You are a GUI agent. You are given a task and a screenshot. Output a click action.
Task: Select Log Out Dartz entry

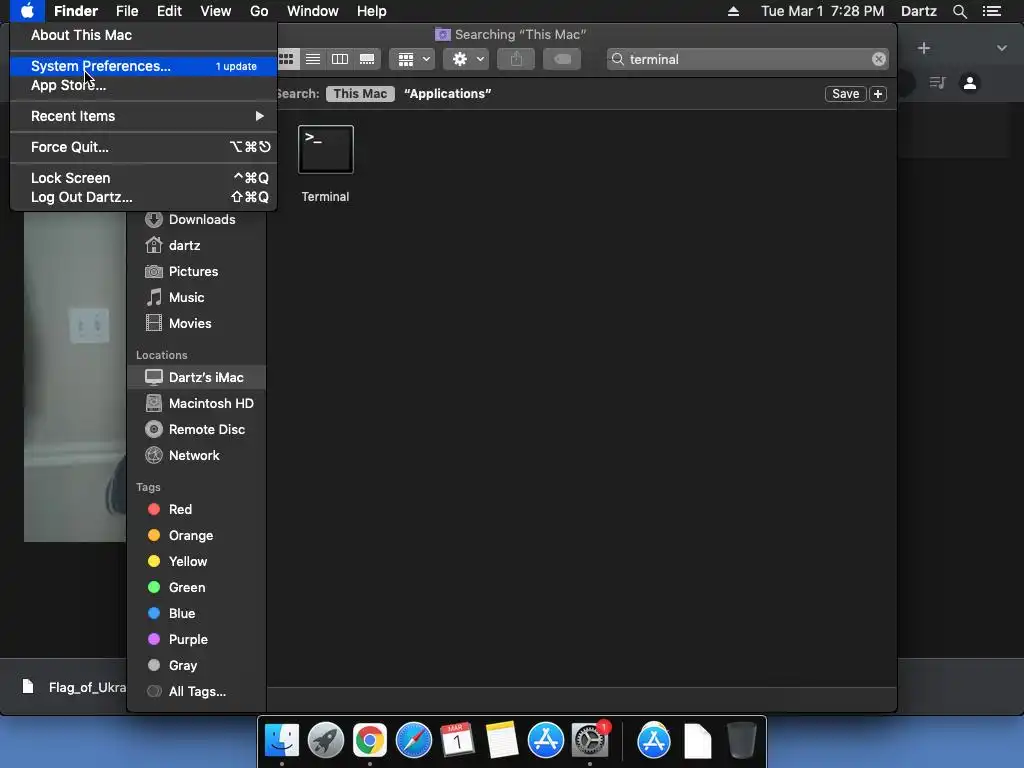pyautogui.click(x=144, y=197)
